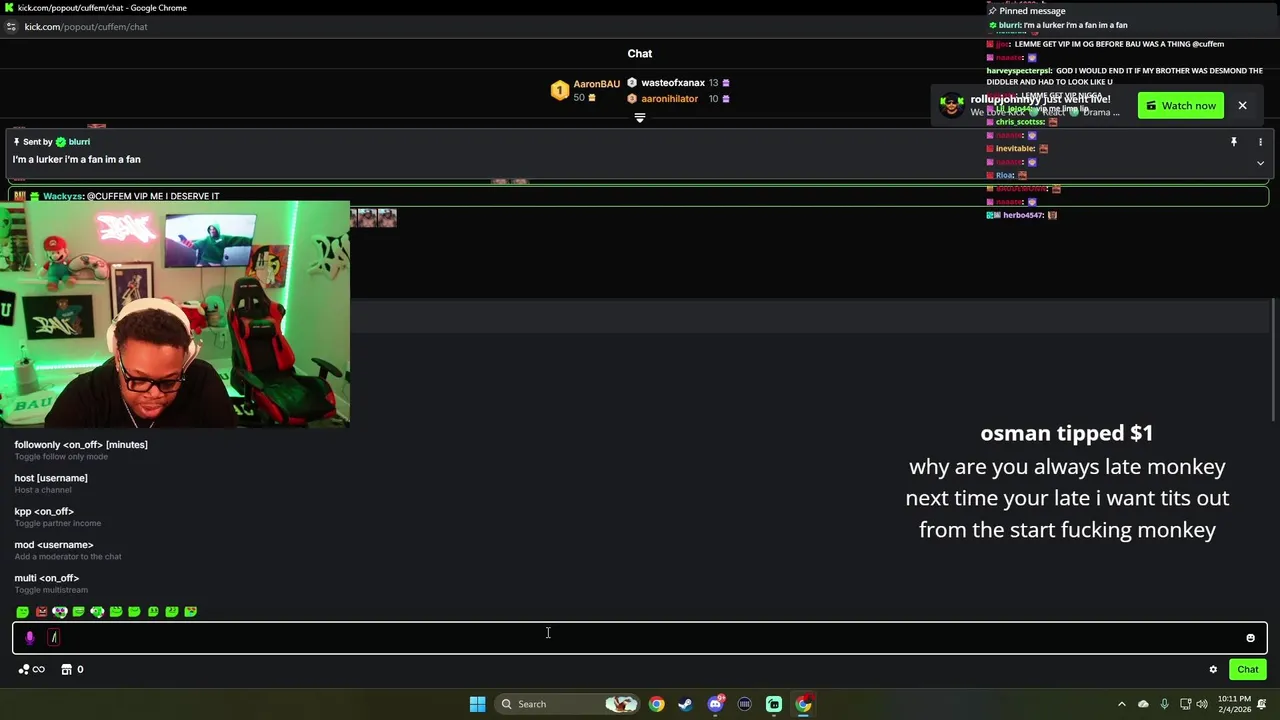The height and width of the screenshot is (720, 1280).
Task: Click the taskbar microphone tray icon
Action: (1164, 704)
